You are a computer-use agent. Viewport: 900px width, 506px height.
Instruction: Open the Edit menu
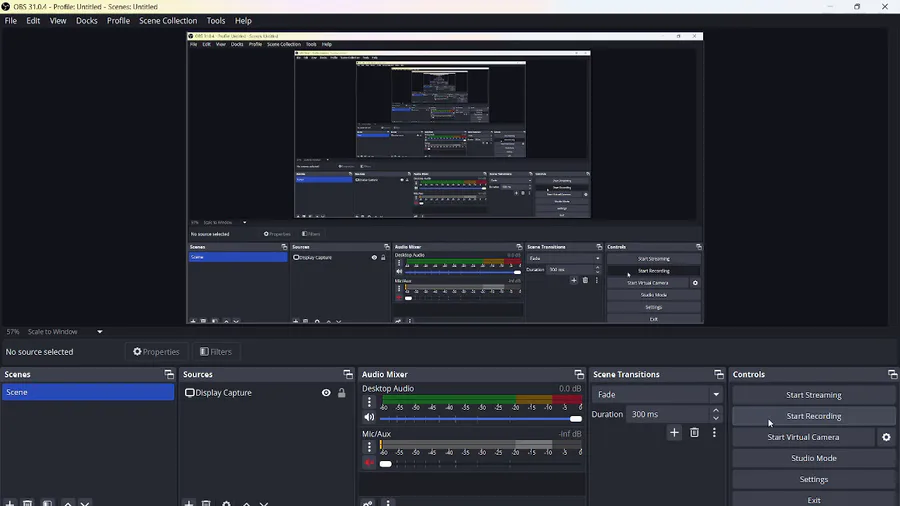[x=33, y=21]
